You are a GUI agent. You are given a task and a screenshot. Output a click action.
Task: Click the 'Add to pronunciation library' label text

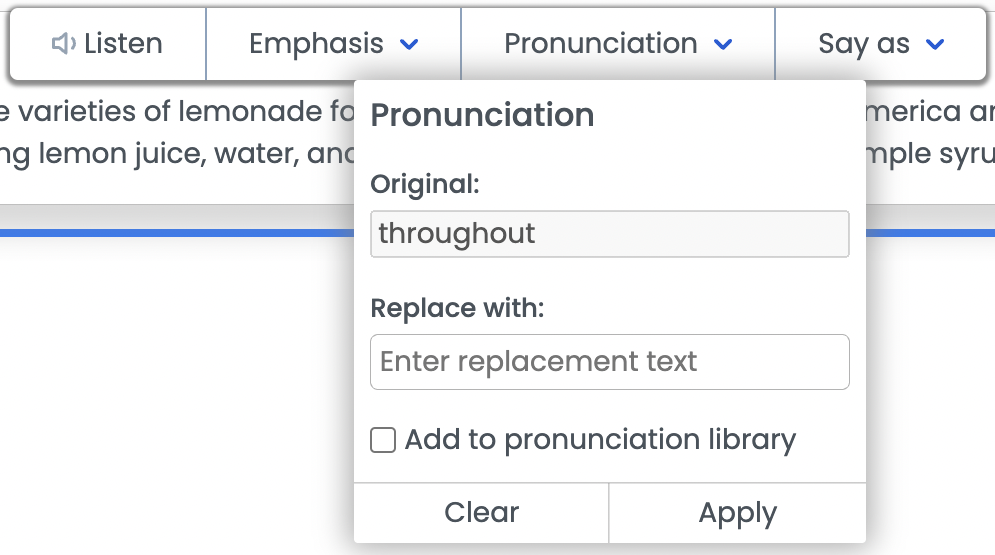click(600, 440)
